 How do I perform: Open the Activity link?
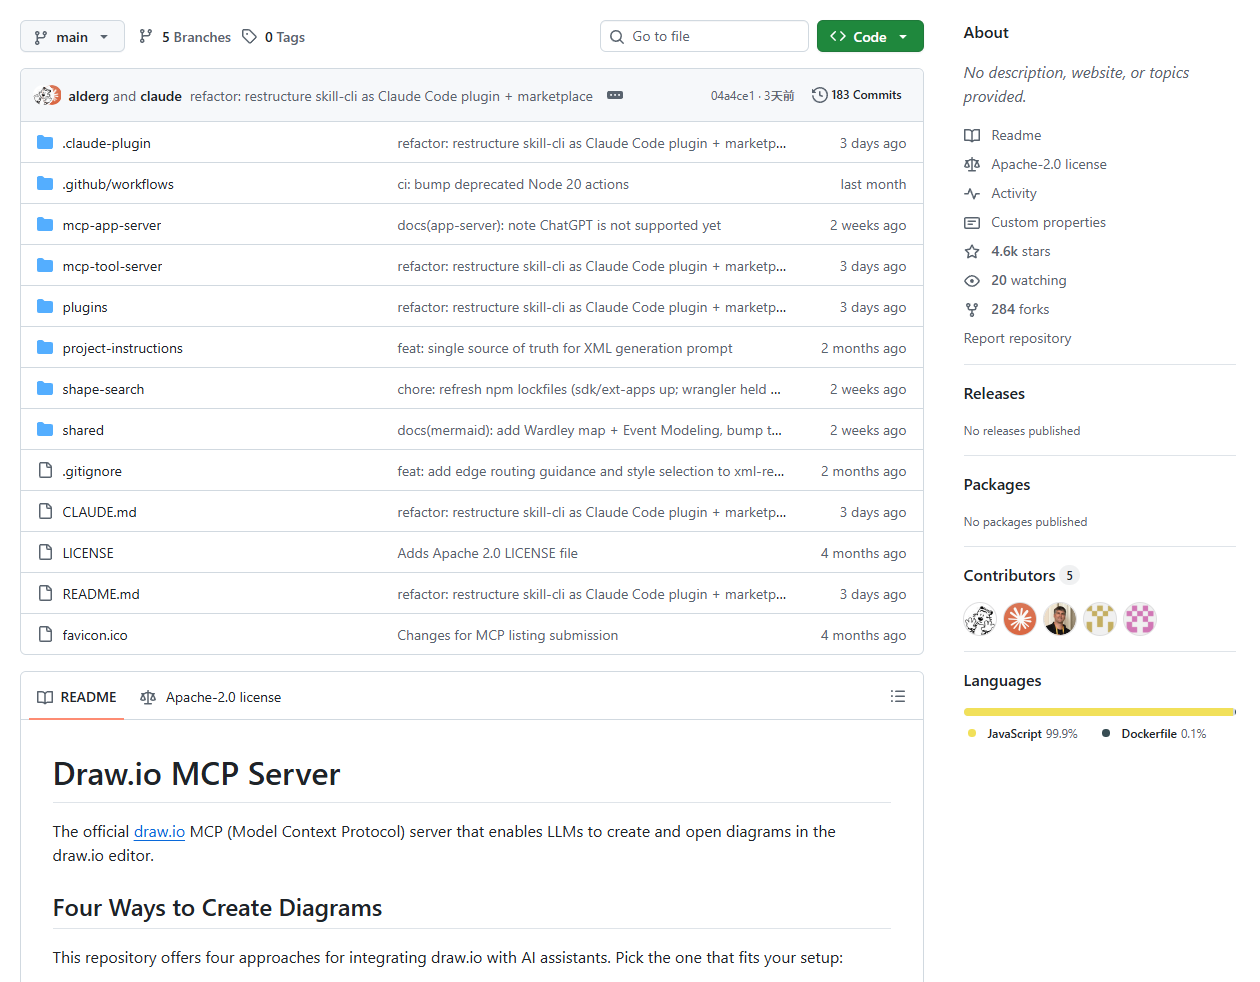point(1013,193)
